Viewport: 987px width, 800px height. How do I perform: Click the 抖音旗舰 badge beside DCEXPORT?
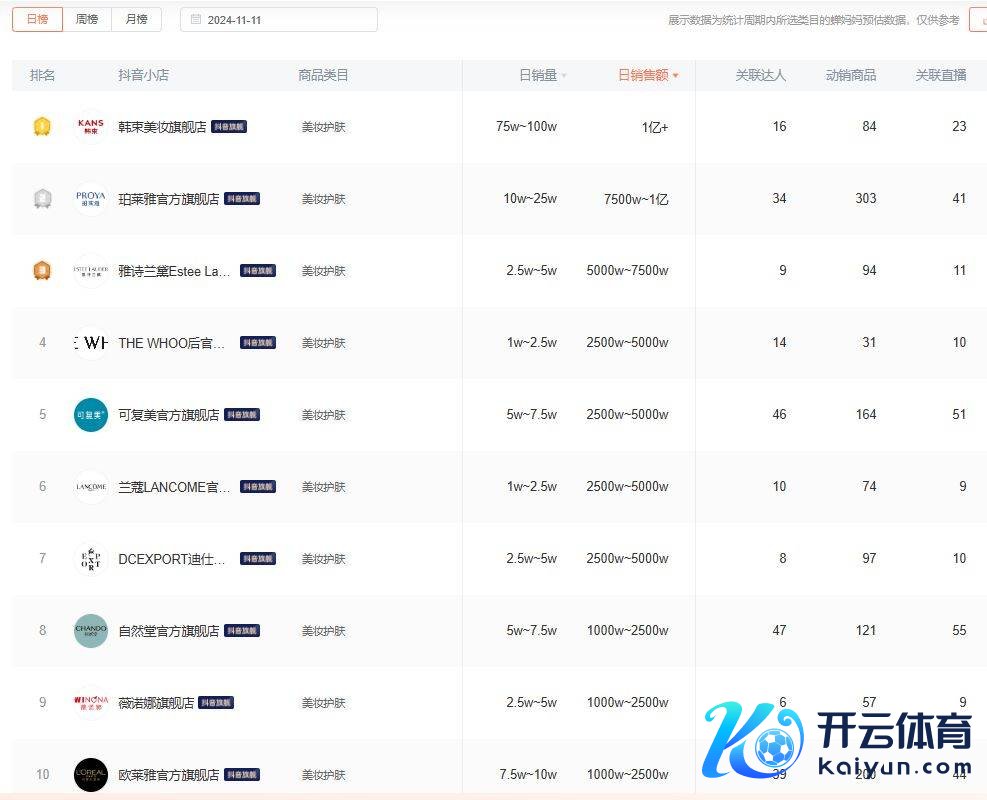(258, 558)
